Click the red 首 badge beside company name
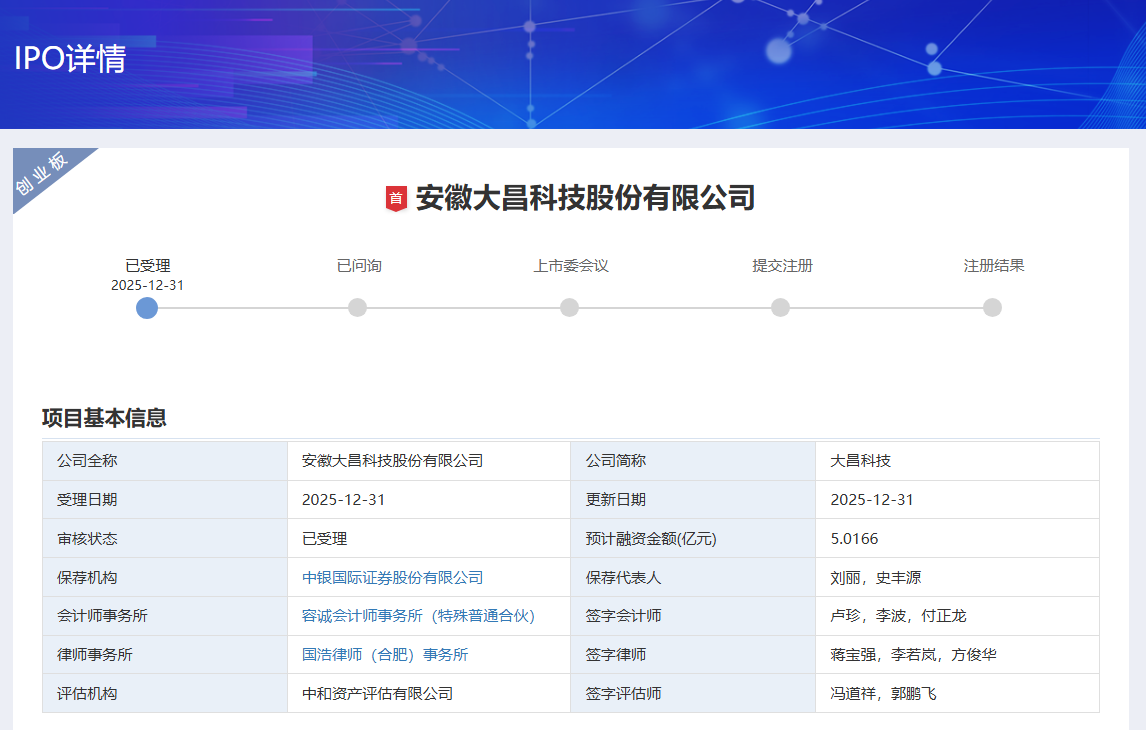Image resolution: width=1146 pixels, height=730 pixels. click(396, 198)
